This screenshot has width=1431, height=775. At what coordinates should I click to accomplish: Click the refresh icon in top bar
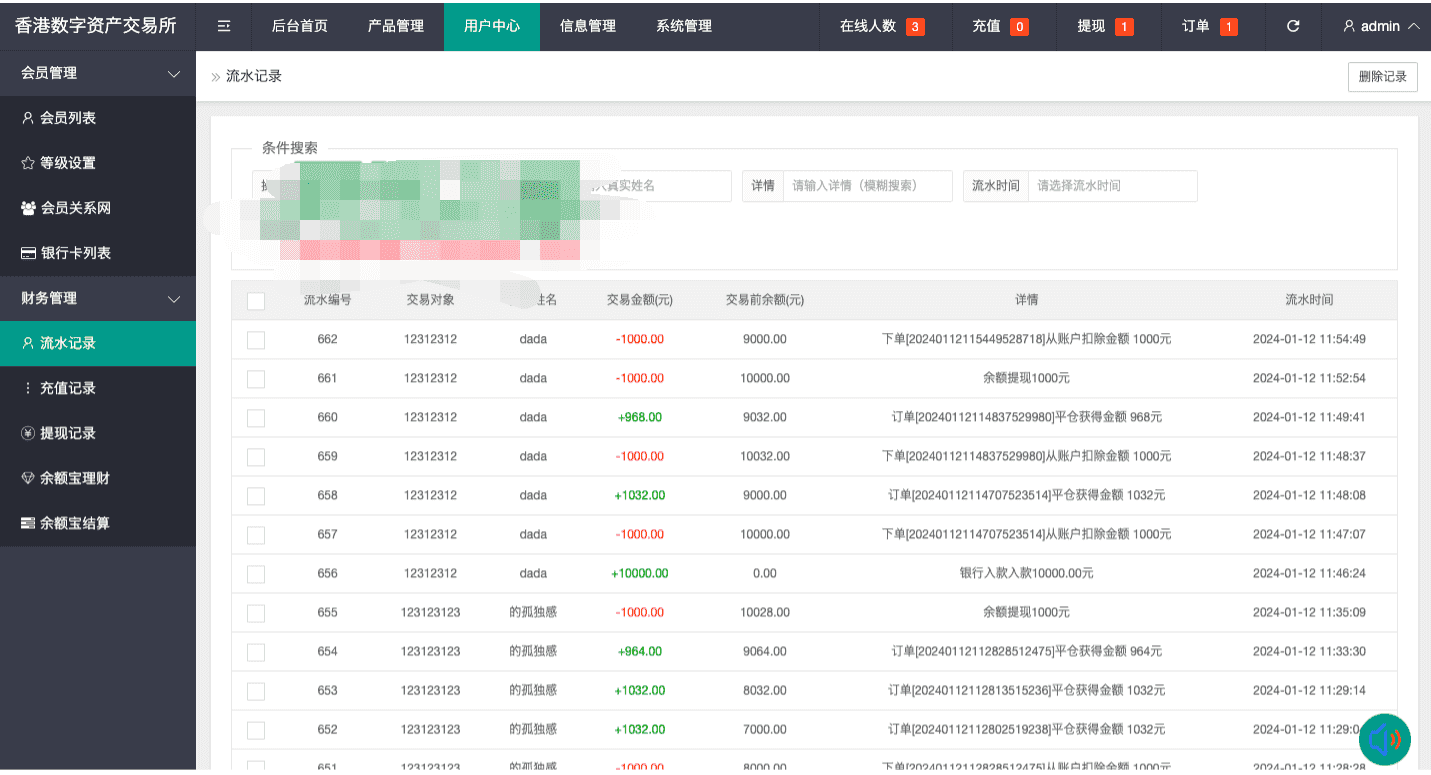1293,26
